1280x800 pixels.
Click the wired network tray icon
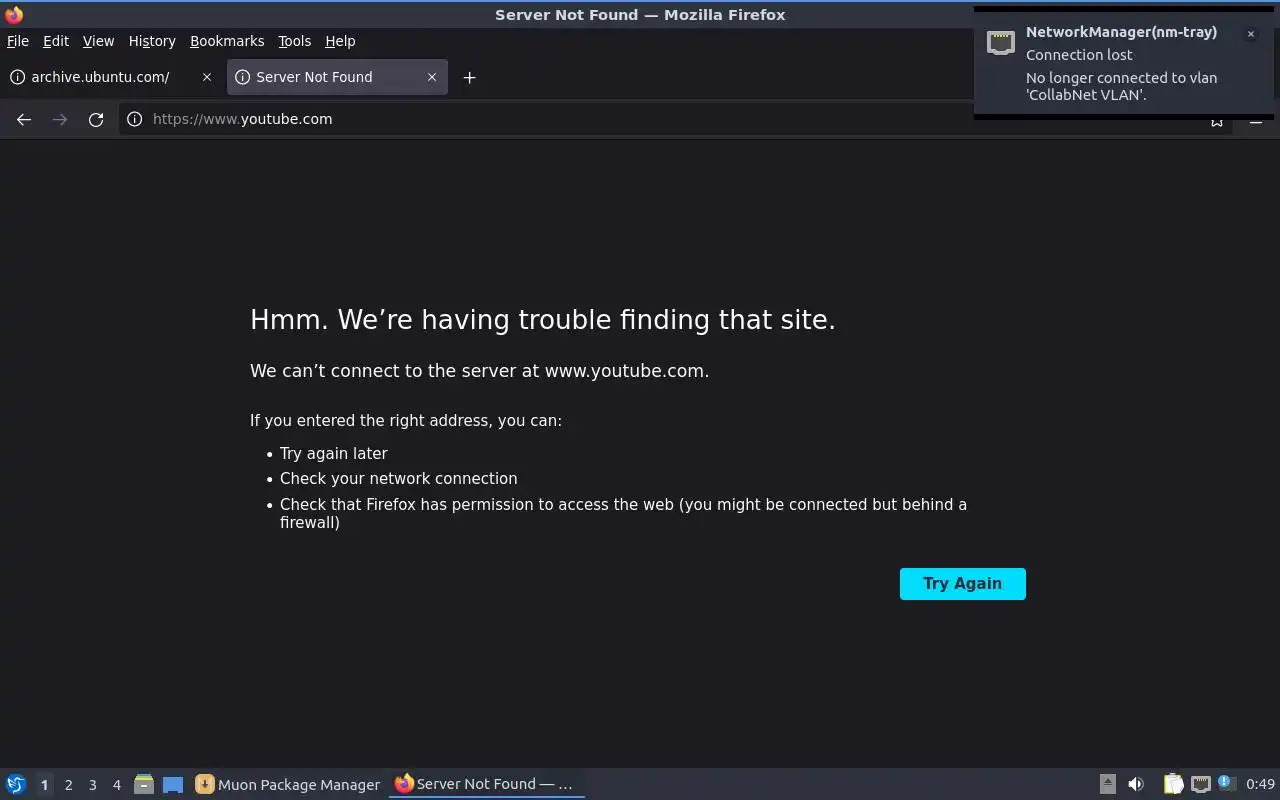[1201, 784]
